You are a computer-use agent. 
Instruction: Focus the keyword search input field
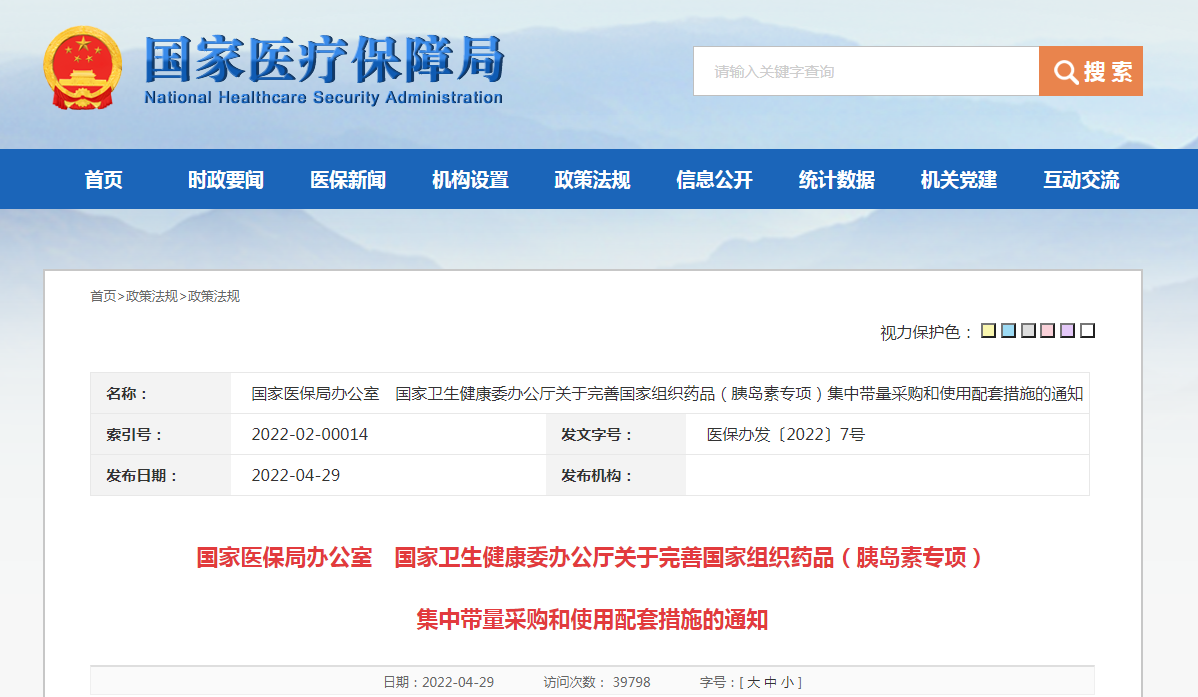(x=866, y=71)
